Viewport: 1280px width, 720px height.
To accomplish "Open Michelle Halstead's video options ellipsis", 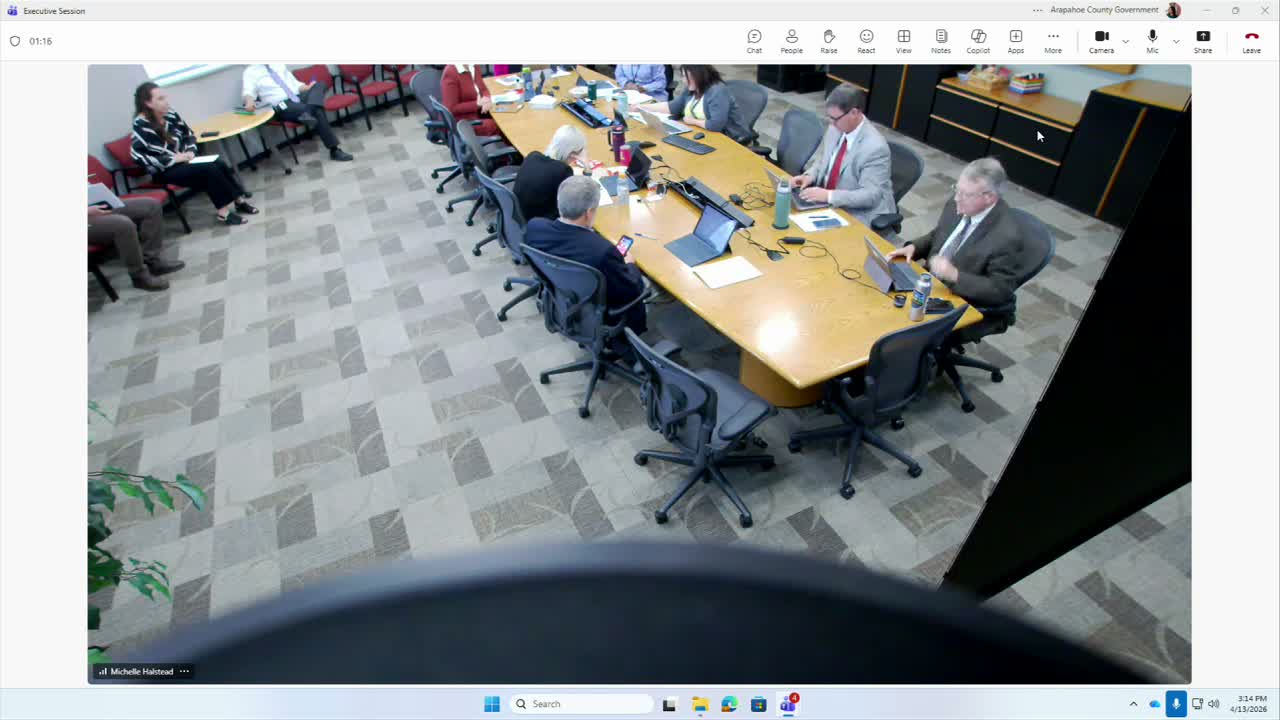I will (x=184, y=671).
